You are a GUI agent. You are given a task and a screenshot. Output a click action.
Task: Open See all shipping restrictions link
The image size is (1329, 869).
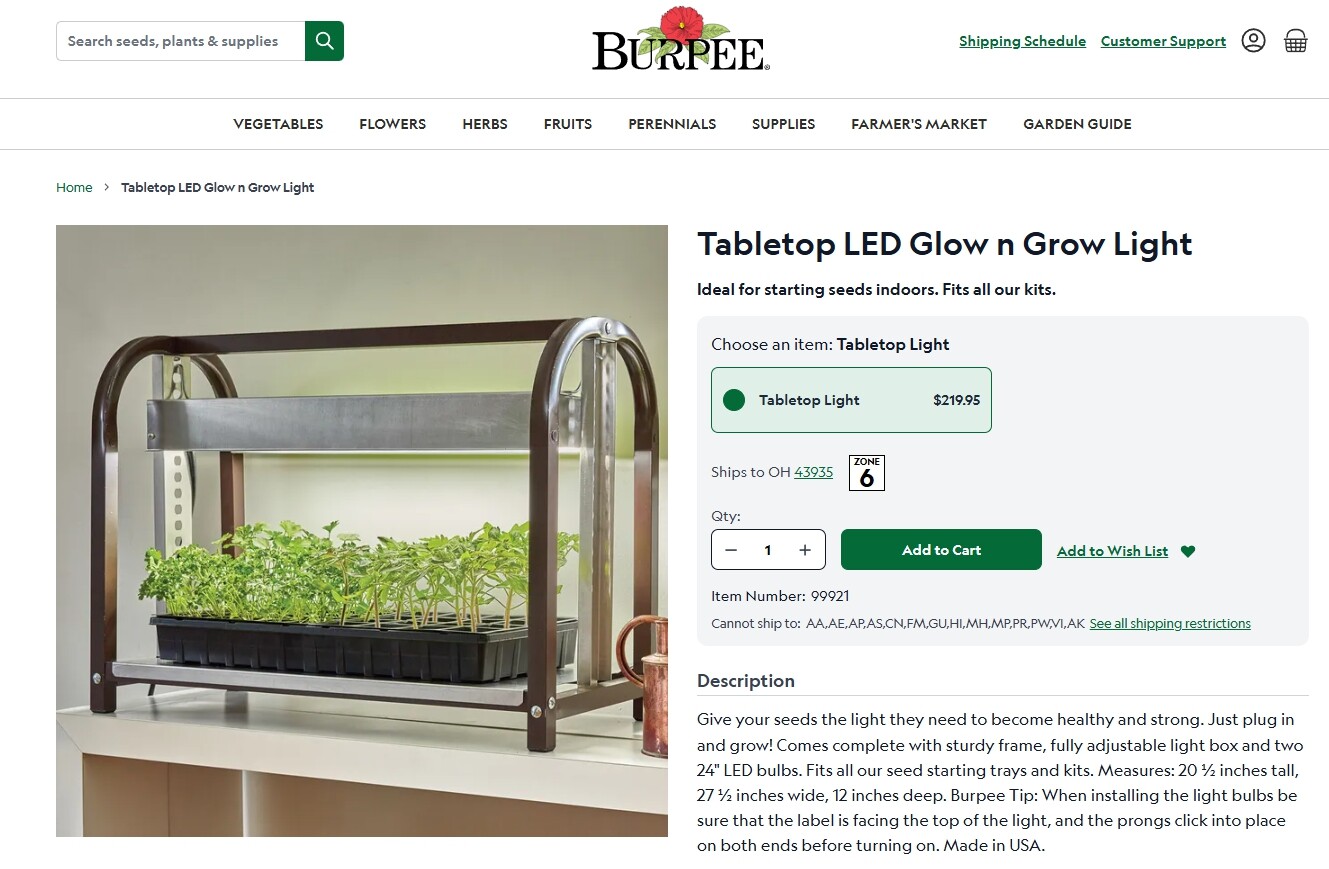click(1170, 623)
